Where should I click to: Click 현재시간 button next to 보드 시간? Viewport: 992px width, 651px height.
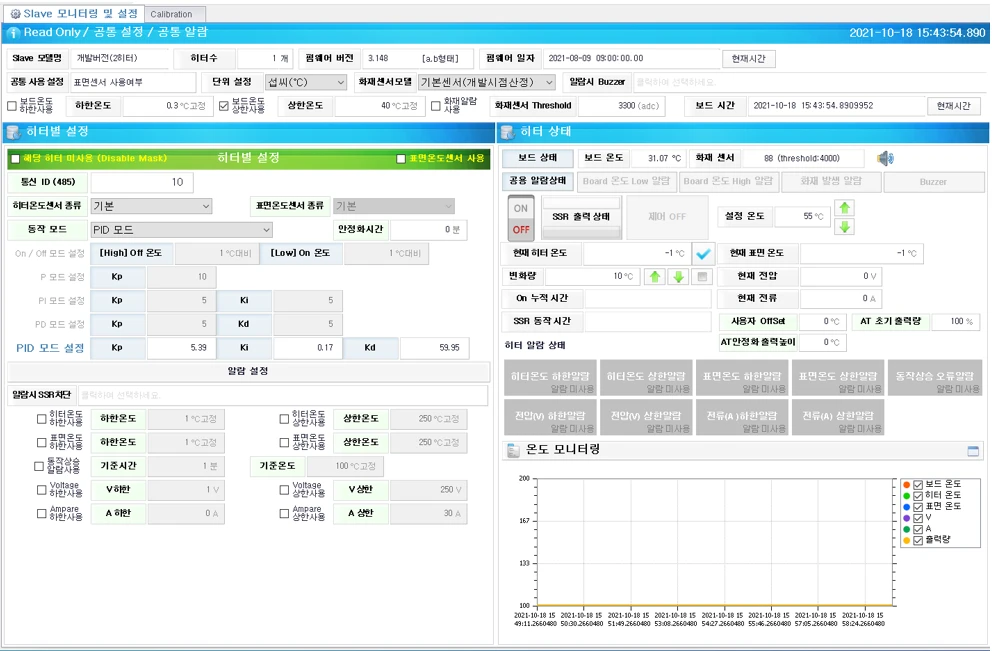tap(953, 106)
